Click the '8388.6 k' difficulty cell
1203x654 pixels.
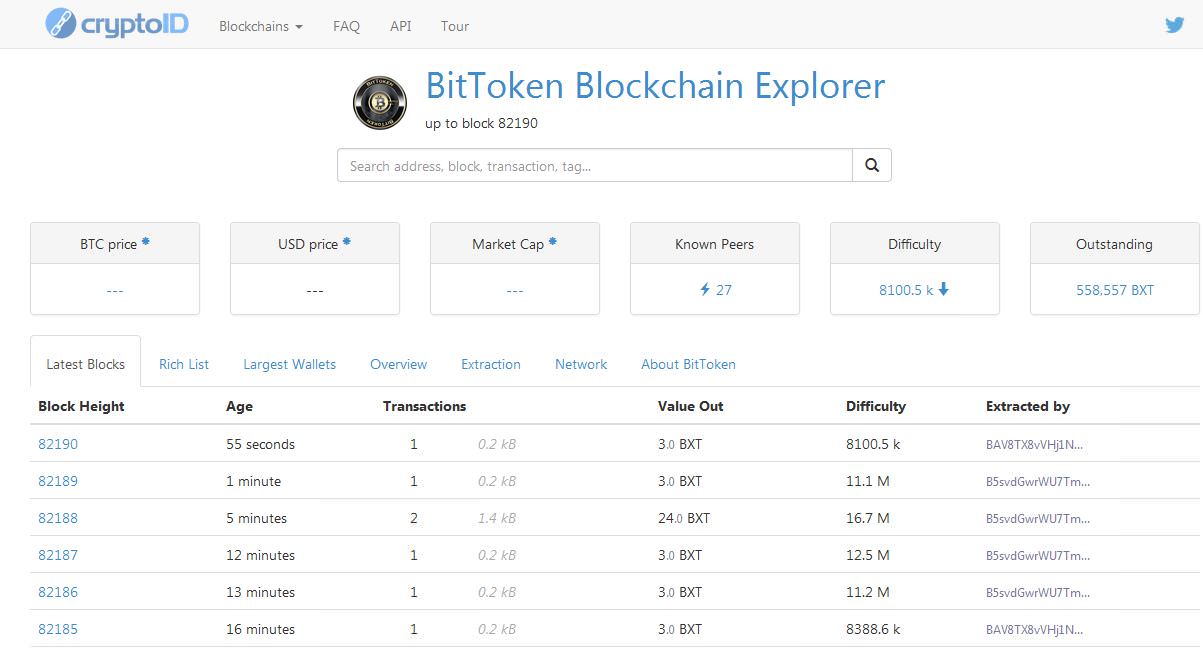coord(873,629)
